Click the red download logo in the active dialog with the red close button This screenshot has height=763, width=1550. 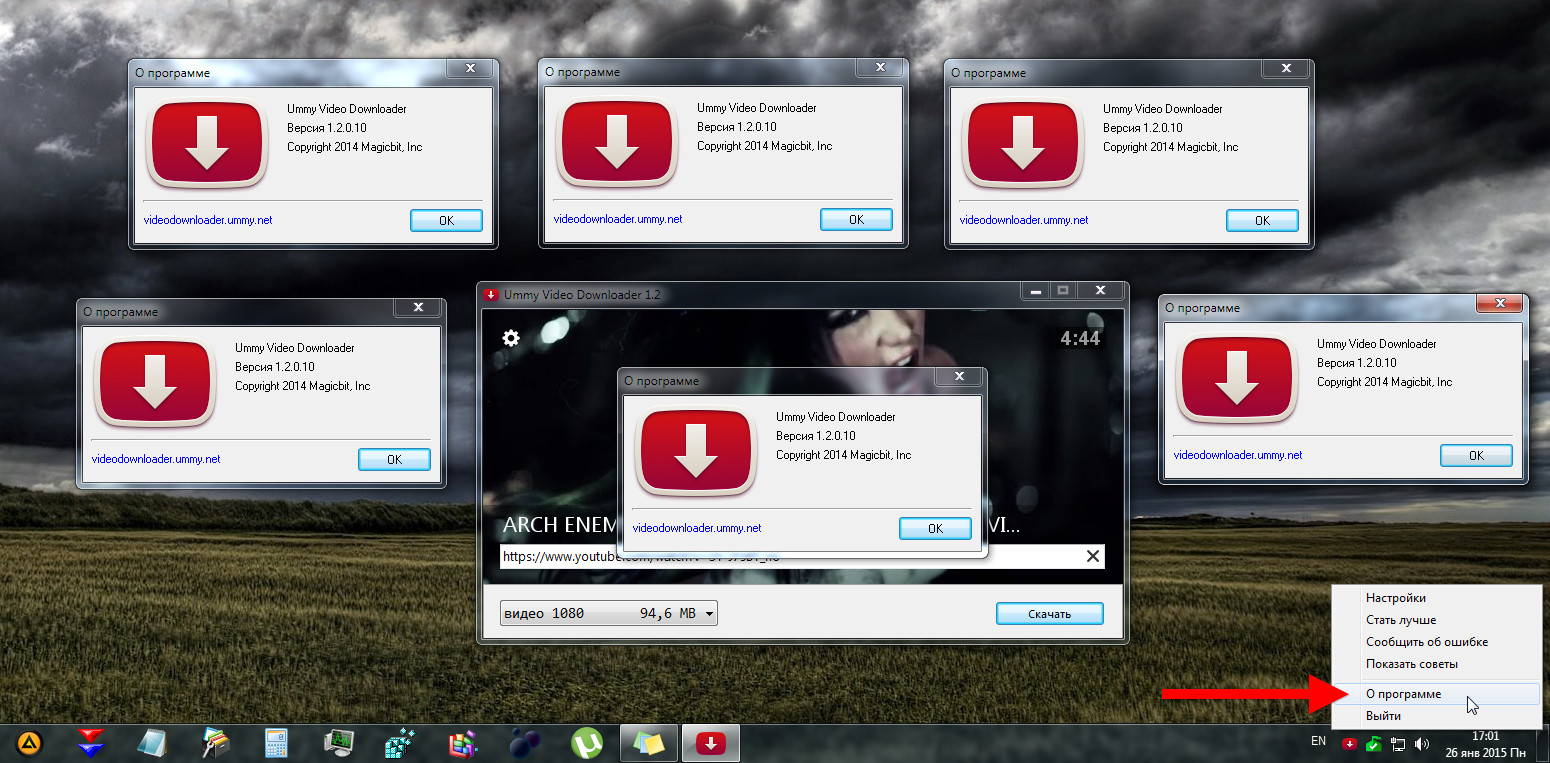(x=1237, y=380)
